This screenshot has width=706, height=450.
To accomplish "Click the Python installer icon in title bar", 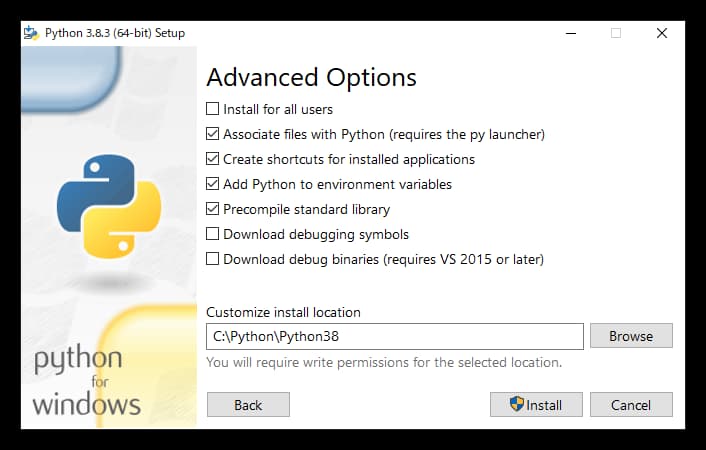I will [32, 33].
